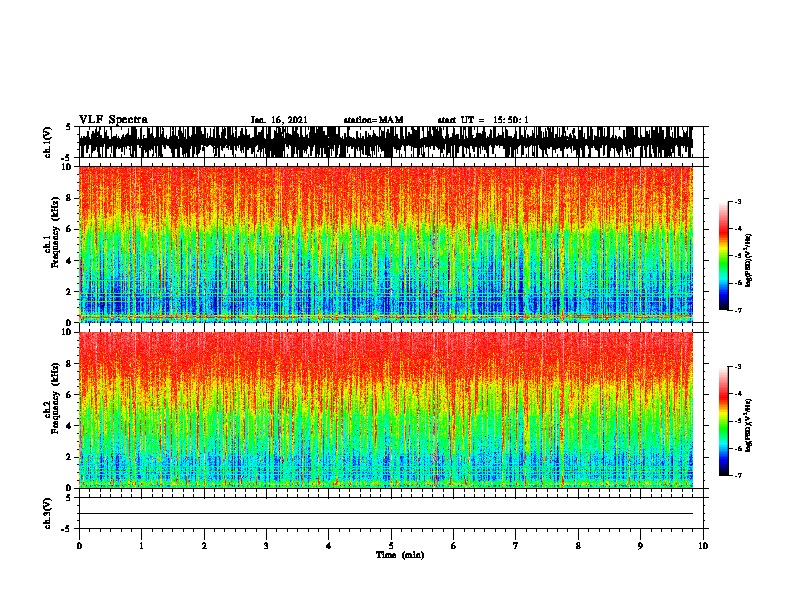Click the '6' kHz tick on ch.1 spectrogram
792x612 pixels.
coord(69,229)
